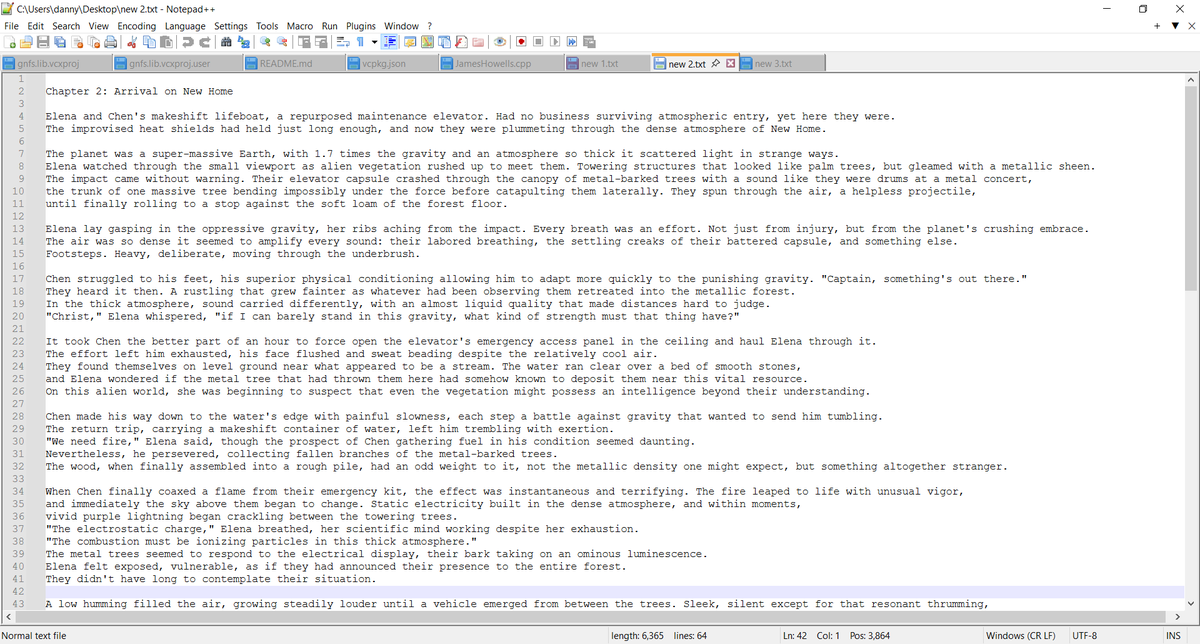Open user-defined language dialog icon
The height and width of the screenshot is (644, 1200).
pos(410,43)
